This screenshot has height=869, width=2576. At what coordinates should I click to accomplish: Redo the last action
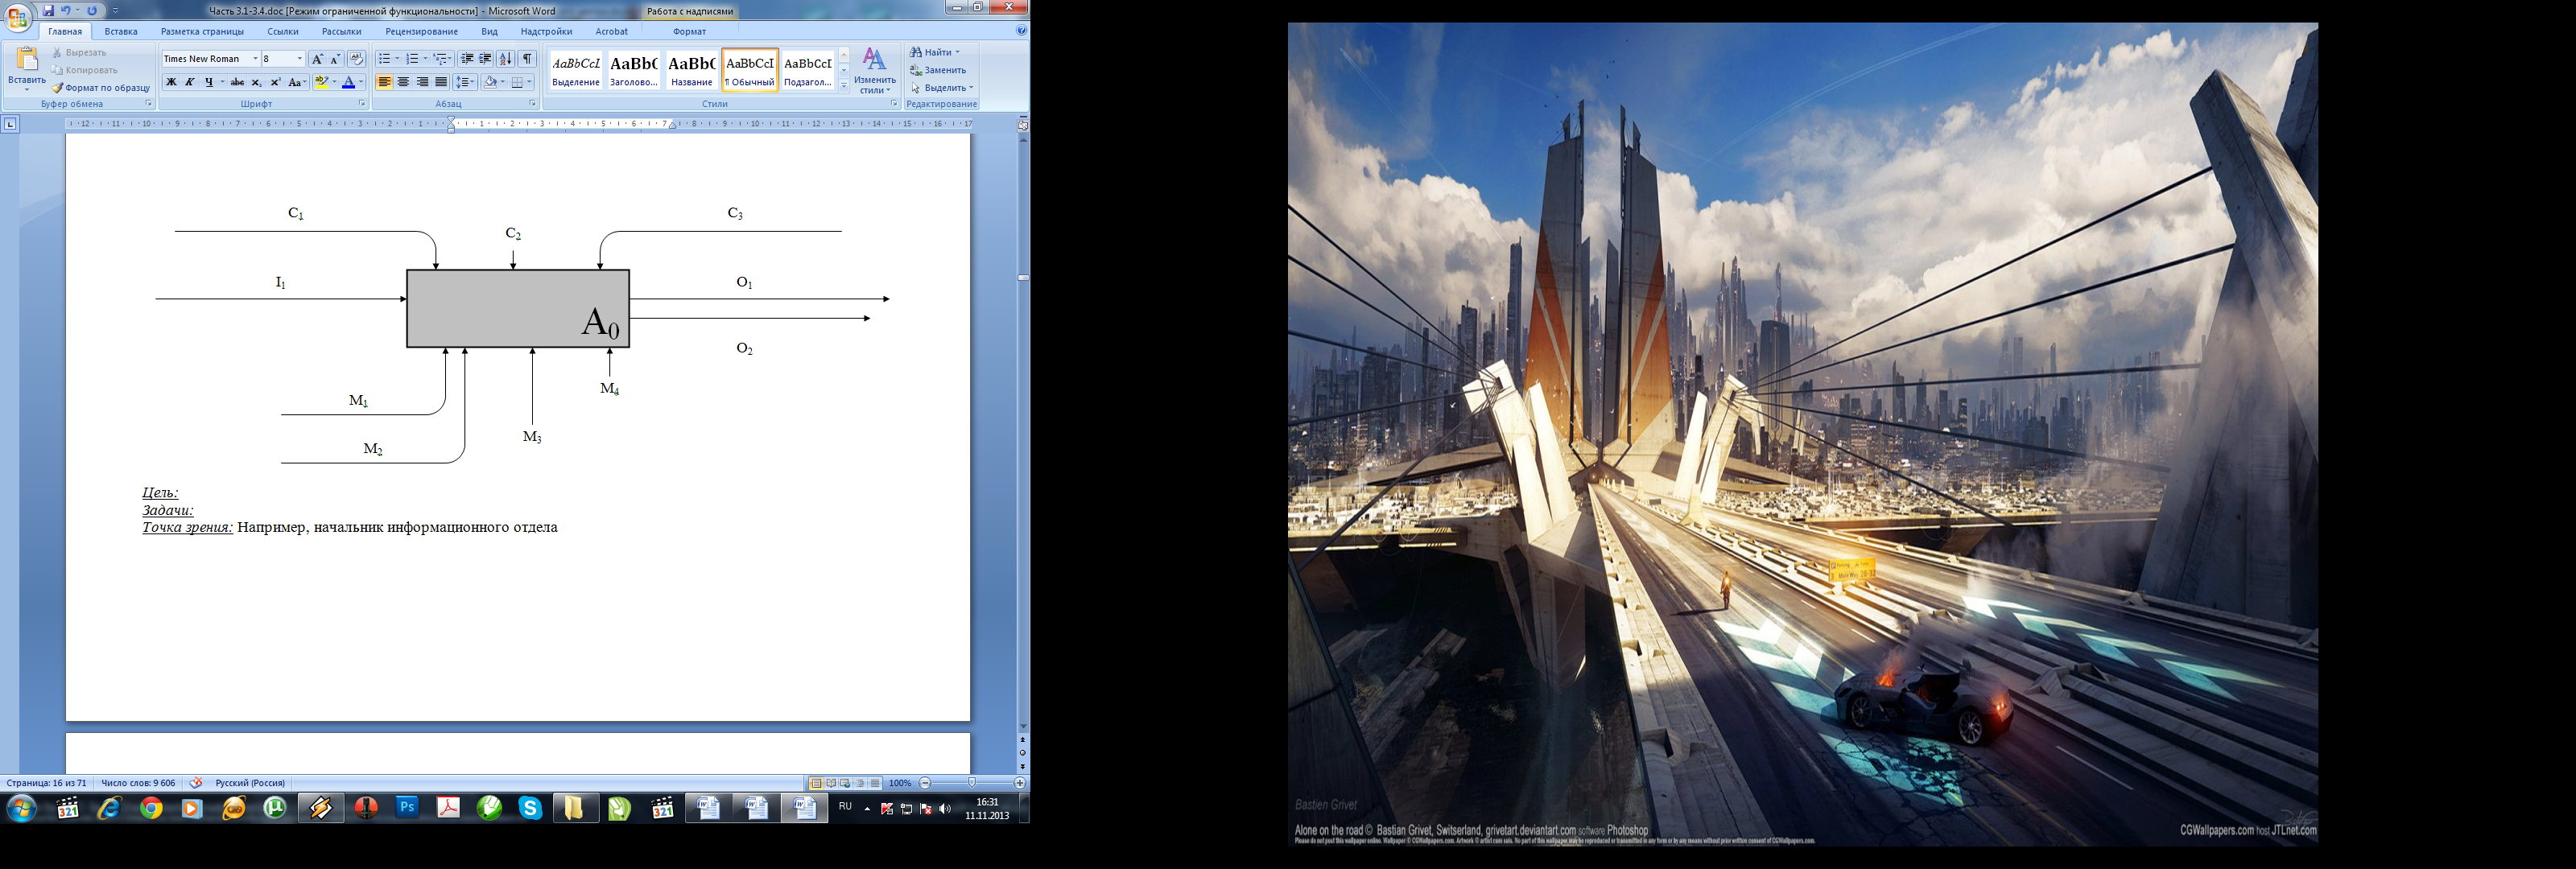pos(92,10)
